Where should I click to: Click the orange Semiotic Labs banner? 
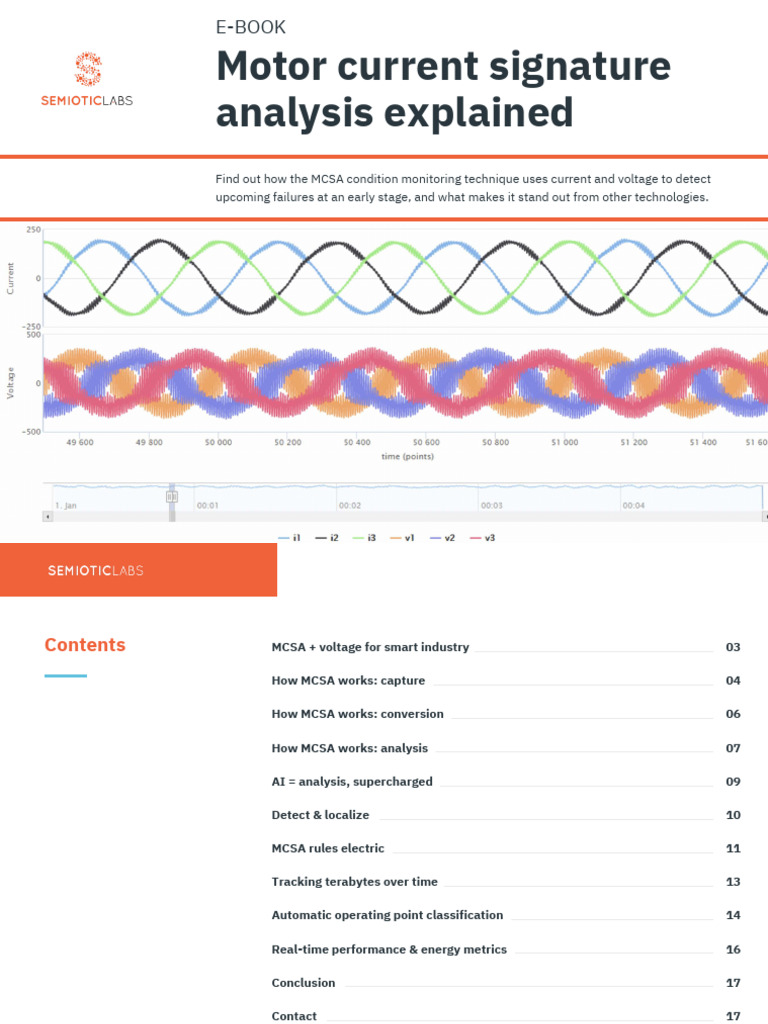(138, 569)
